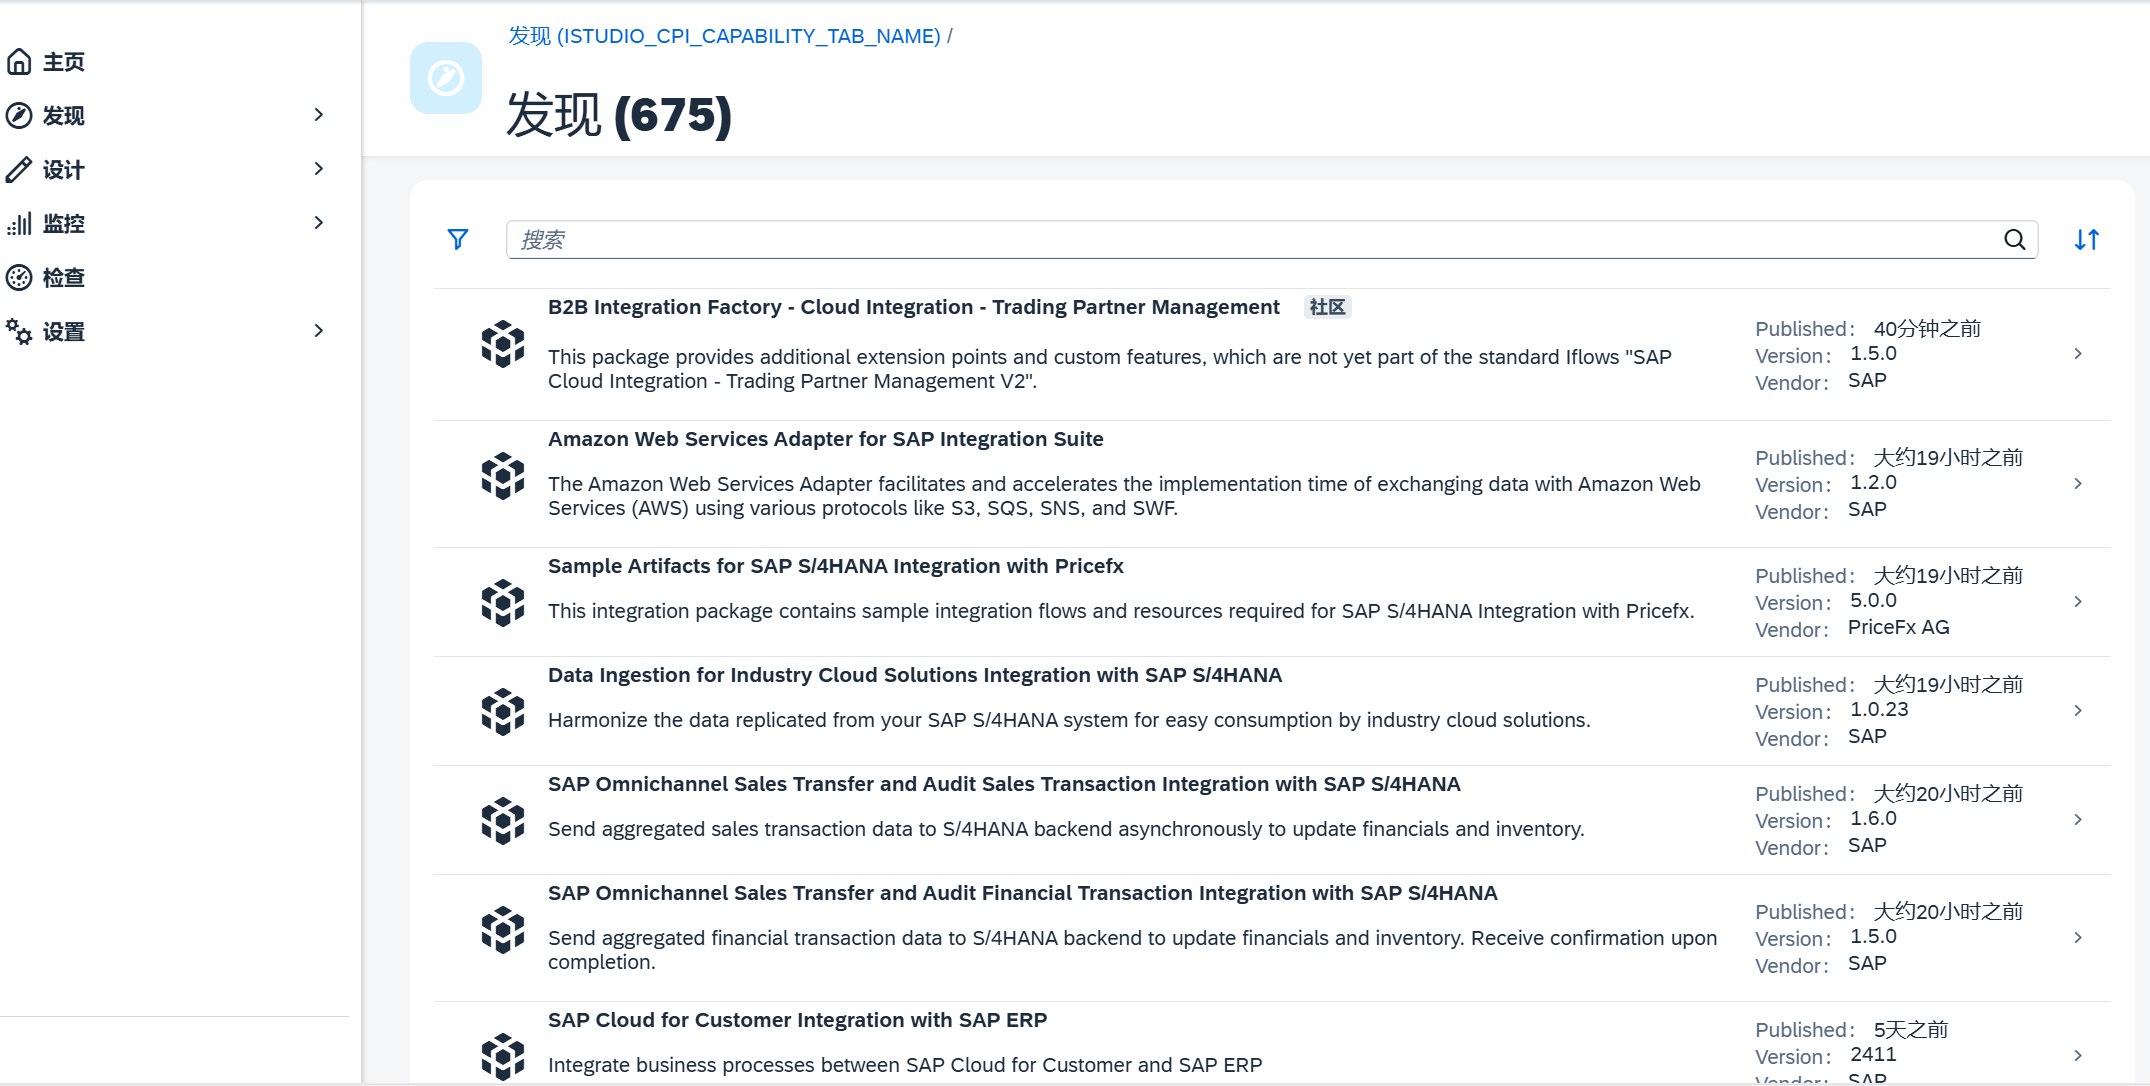The image size is (2150, 1086).
Task: Expand the 监控 sidebar submenu chevron
Action: coord(319,223)
